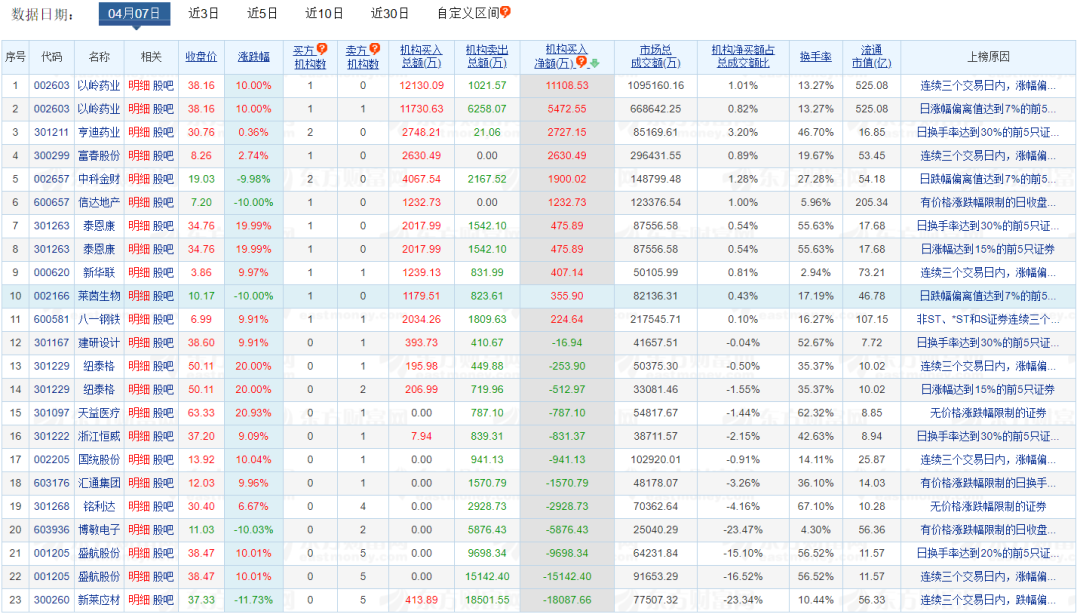Viewport: 1080px width, 614px height.
Task: Click the red help icon beside 卖方机构数
Action: [375, 48]
